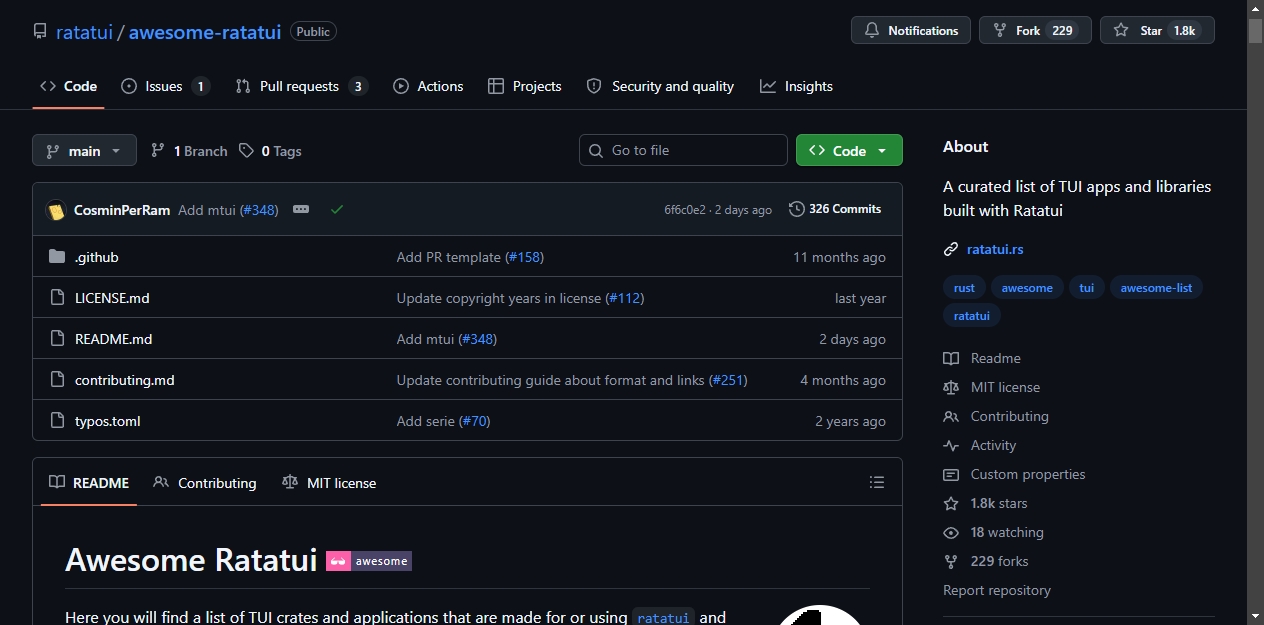Select the awesome-list topic tag
Screen dimensions: 1264x625
point(1156,288)
